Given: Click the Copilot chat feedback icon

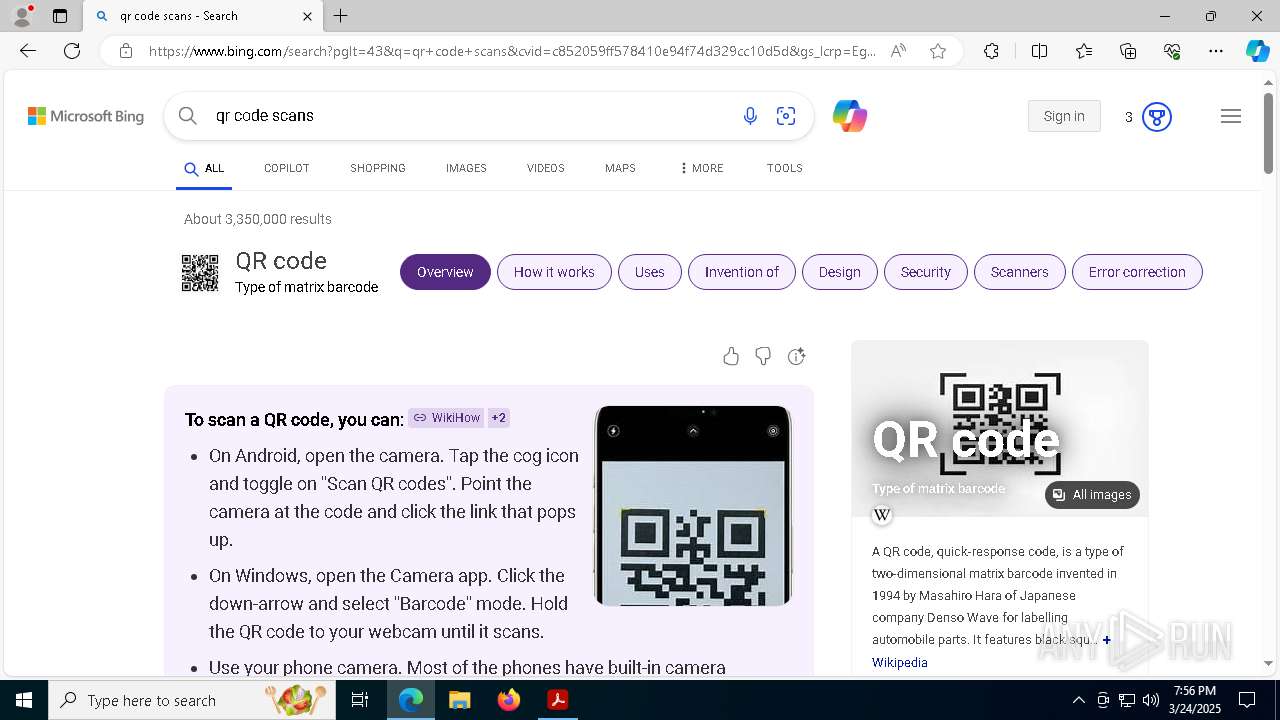Looking at the screenshot, I should tap(796, 356).
